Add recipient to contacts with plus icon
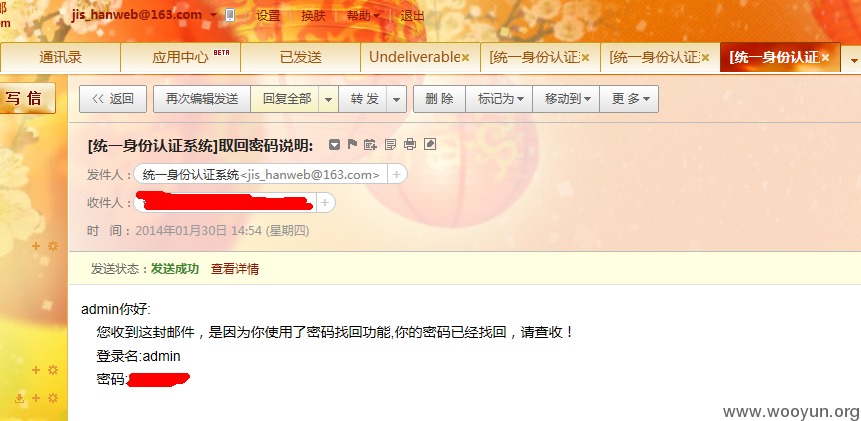 [x=325, y=203]
